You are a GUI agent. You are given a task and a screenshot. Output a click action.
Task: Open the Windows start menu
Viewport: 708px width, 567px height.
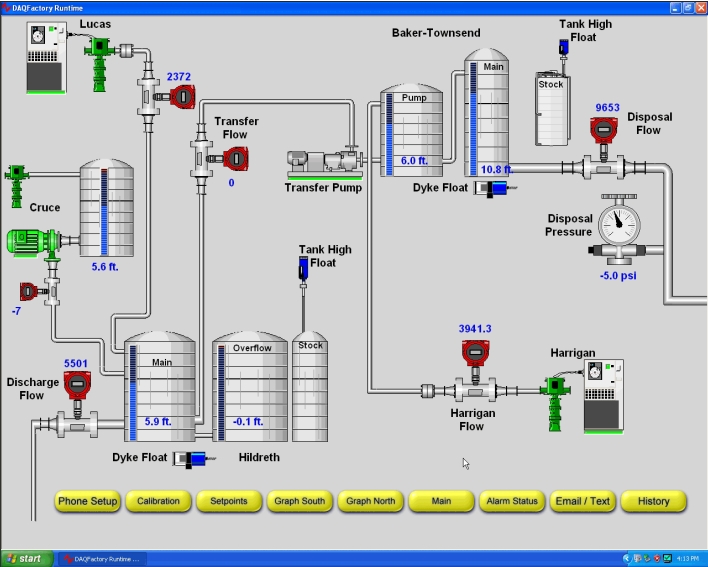click(x=27, y=559)
